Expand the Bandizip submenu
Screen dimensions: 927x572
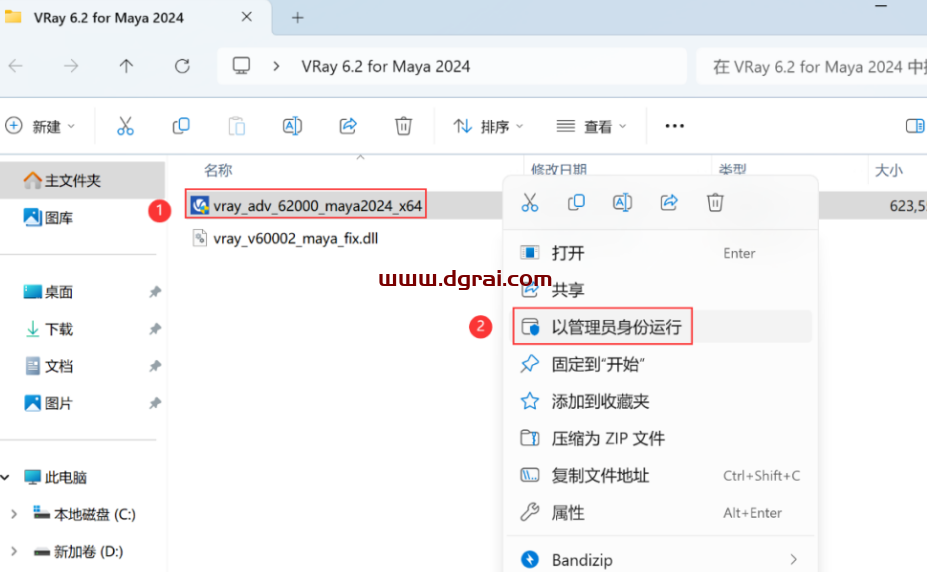coord(793,559)
